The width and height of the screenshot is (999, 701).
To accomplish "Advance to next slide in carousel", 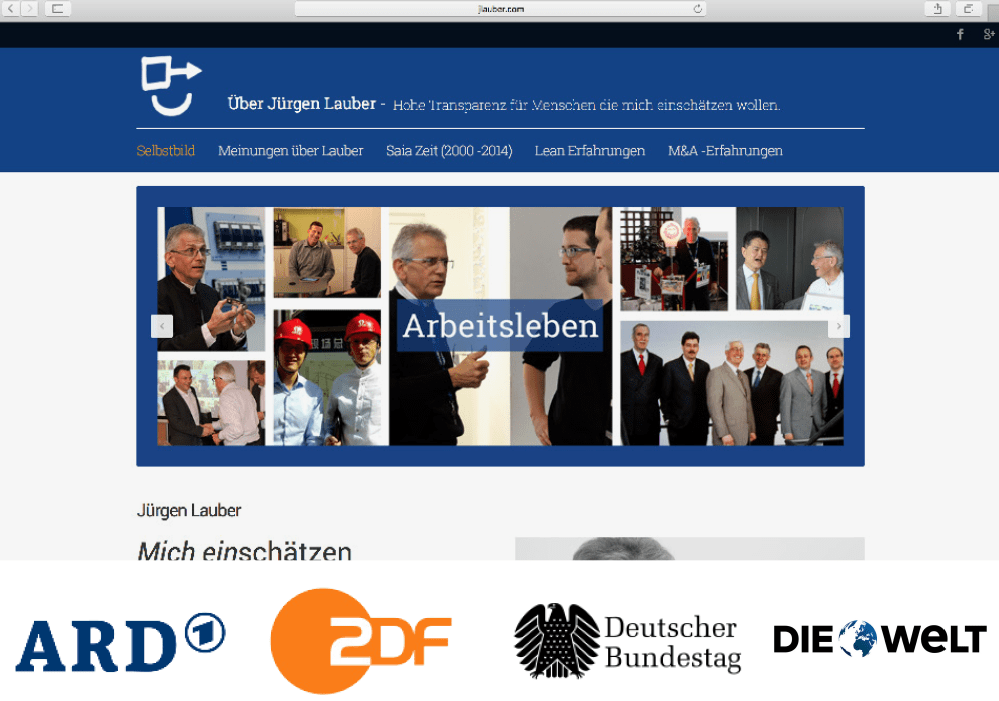I will 839,326.
